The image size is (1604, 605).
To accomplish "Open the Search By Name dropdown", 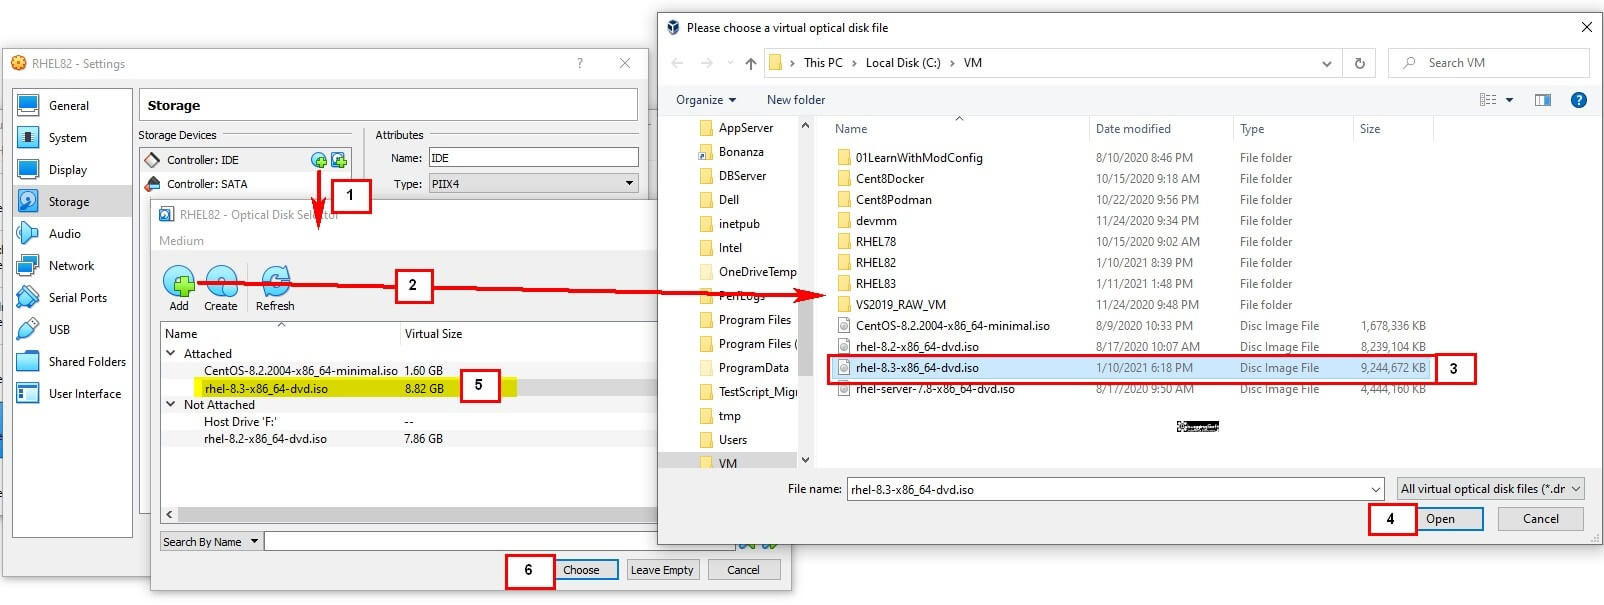I will click(211, 542).
